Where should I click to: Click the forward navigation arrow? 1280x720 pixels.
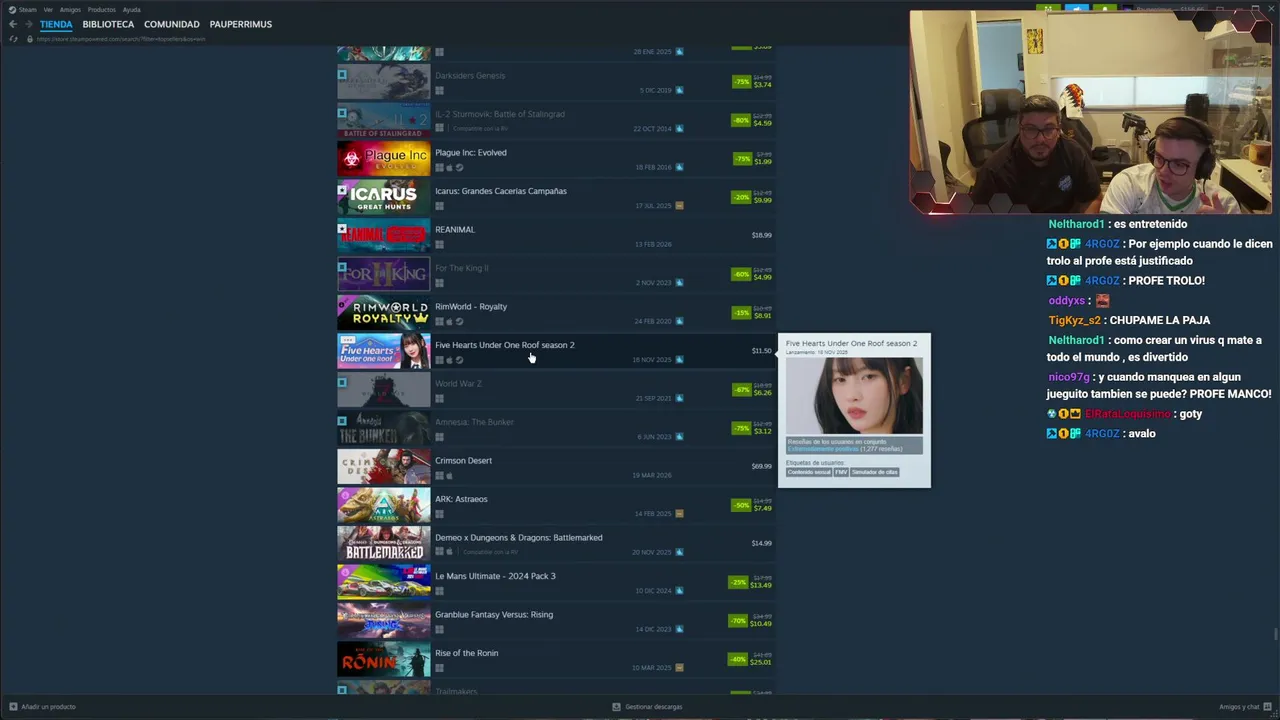[x=29, y=24]
